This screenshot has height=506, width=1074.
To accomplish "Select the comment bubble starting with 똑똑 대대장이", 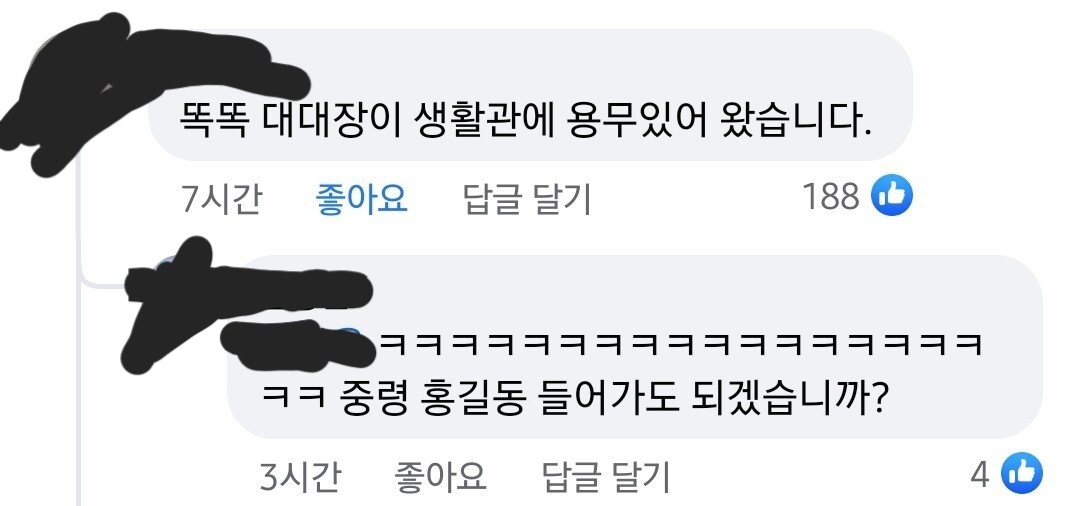I will point(531,94).
